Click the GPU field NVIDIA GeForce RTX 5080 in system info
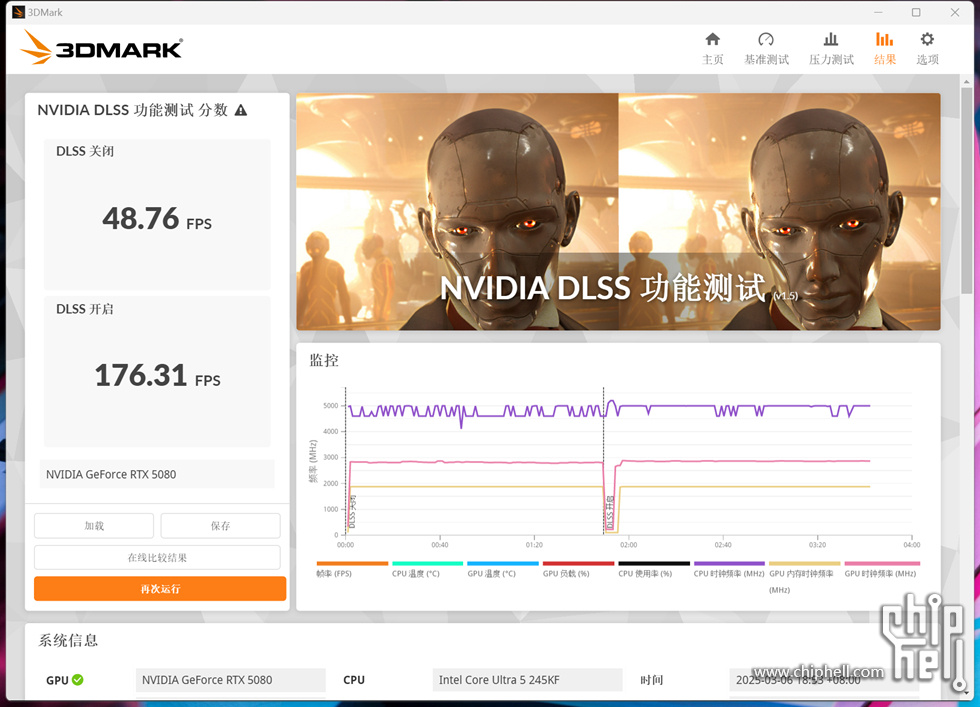The width and height of the screenshot is (980, 707). [231, 680]
